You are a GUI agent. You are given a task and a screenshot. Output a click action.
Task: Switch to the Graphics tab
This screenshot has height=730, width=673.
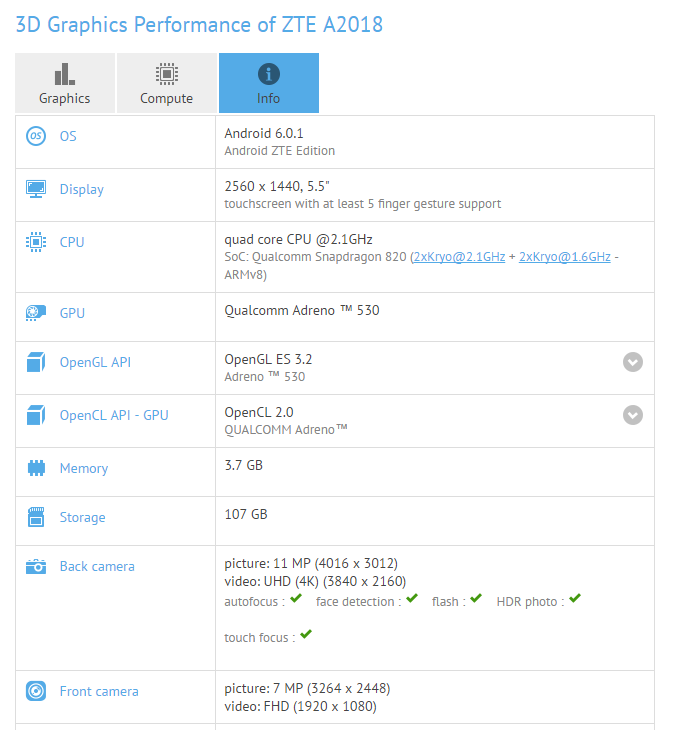[65, 83]
